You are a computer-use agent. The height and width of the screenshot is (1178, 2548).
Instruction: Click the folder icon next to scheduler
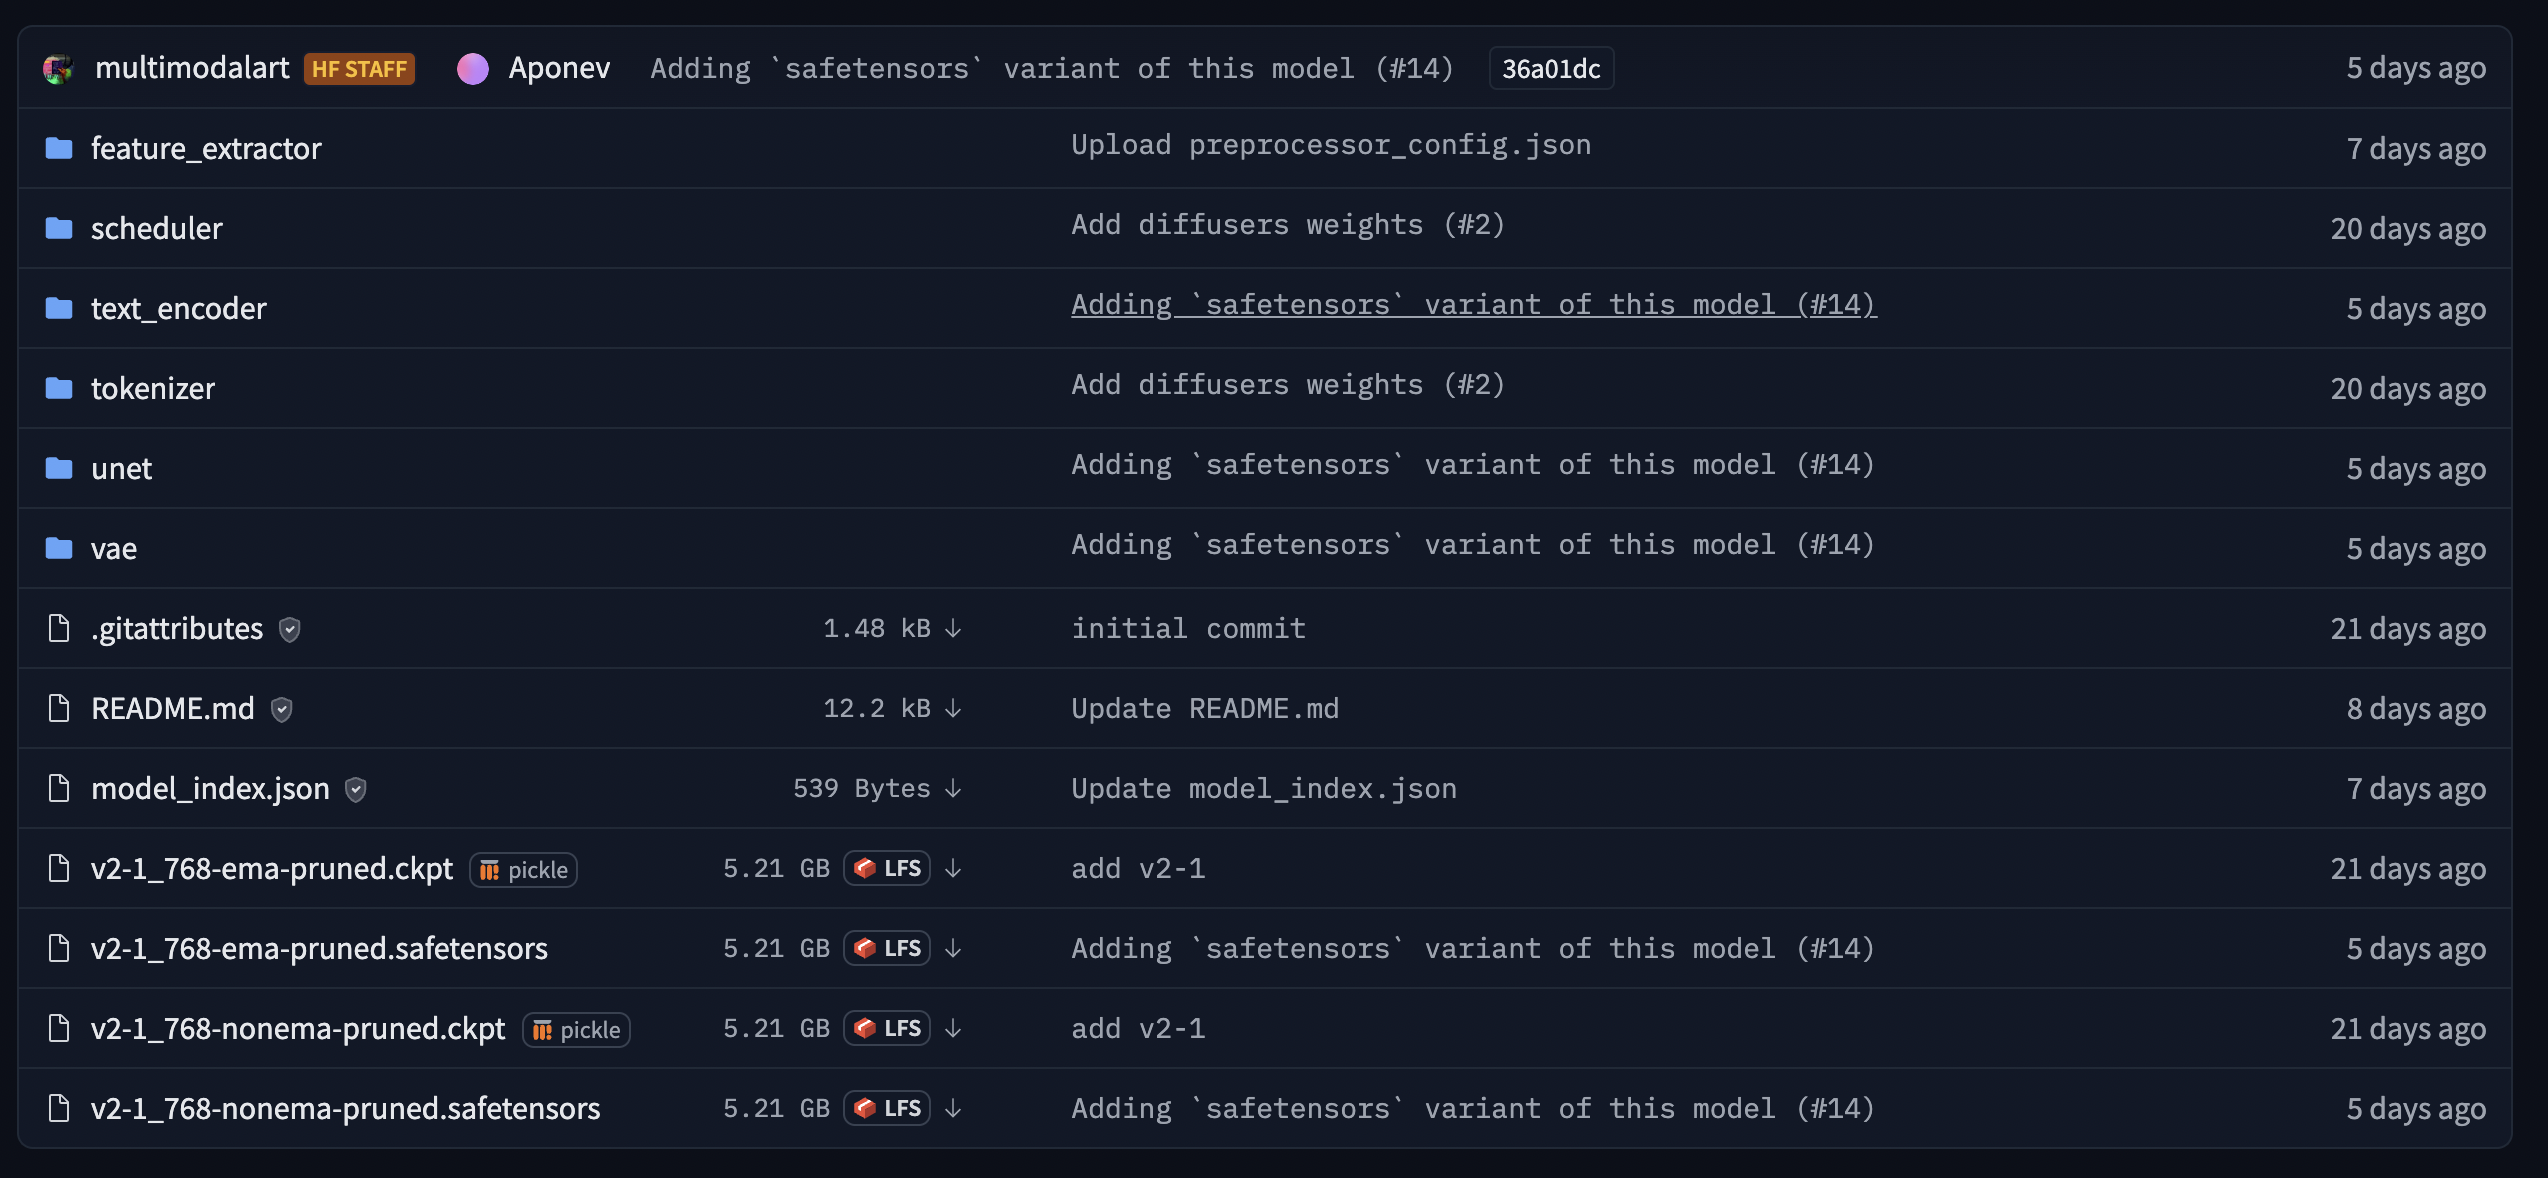pyautogui.click(x=58, y=228)
